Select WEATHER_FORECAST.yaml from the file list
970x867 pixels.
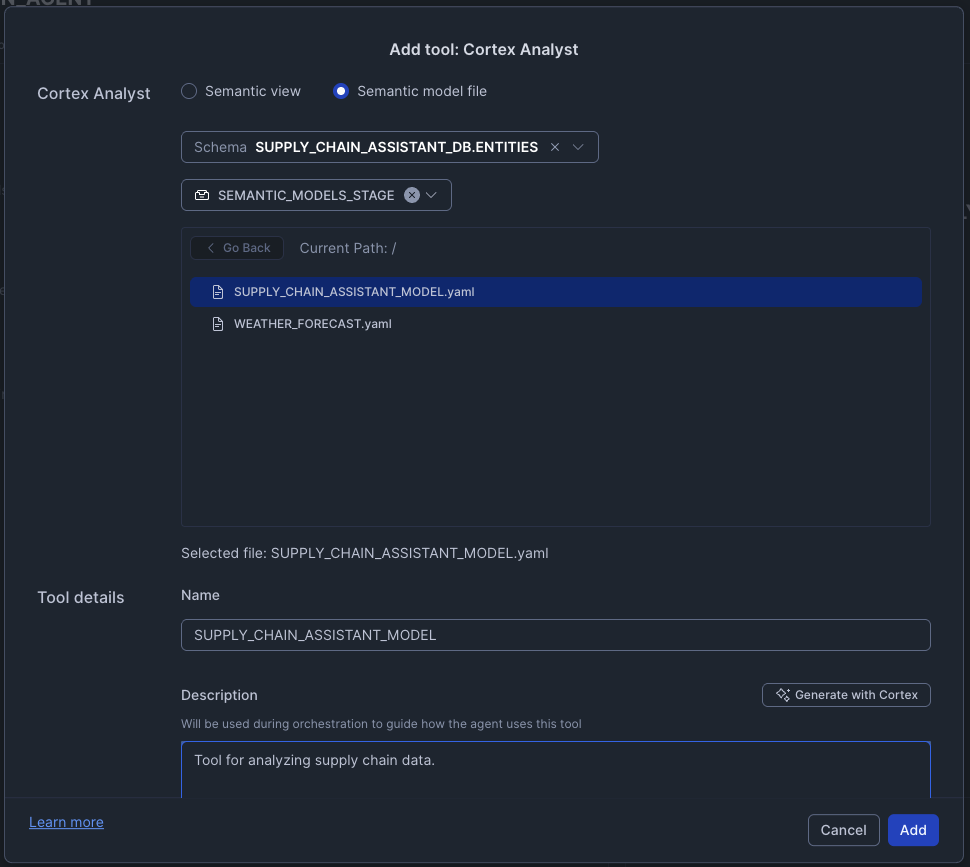[x=312, y=323]
